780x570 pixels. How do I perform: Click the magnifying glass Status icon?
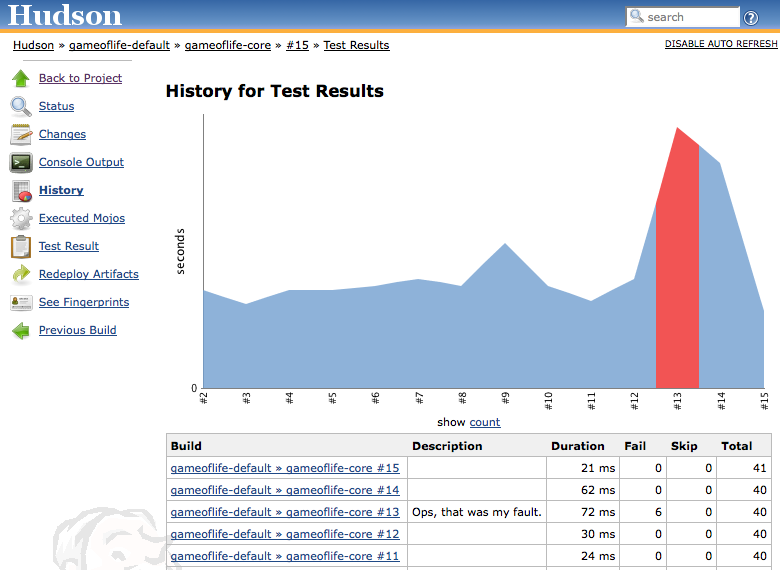[21, 106]
